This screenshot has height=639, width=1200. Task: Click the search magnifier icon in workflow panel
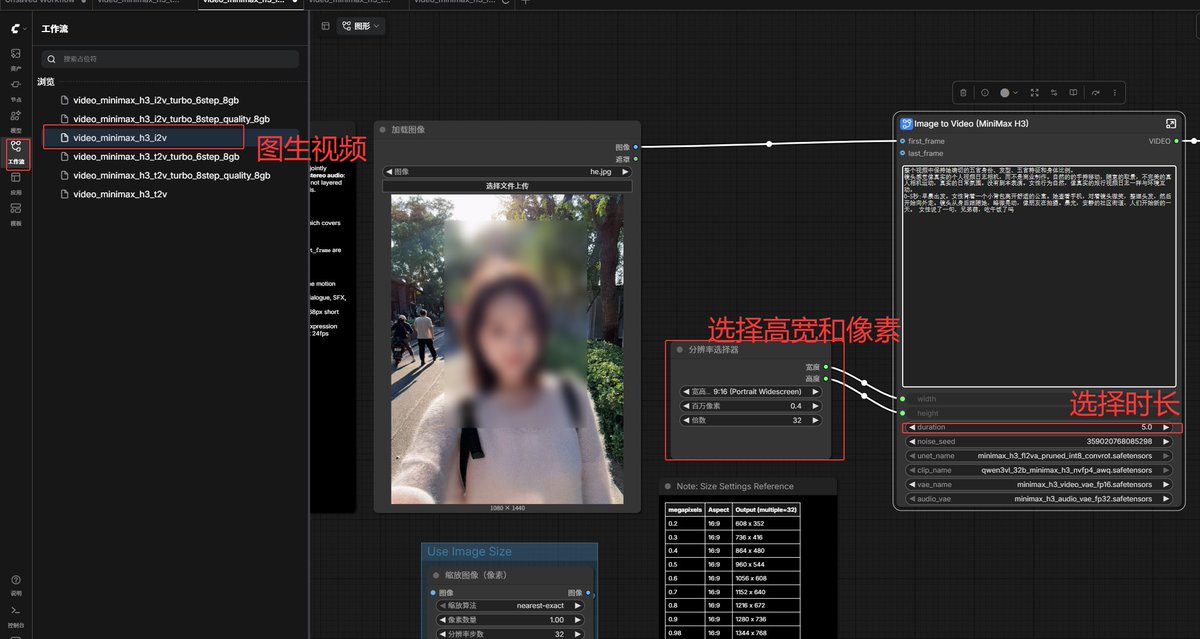coord(52,59)
